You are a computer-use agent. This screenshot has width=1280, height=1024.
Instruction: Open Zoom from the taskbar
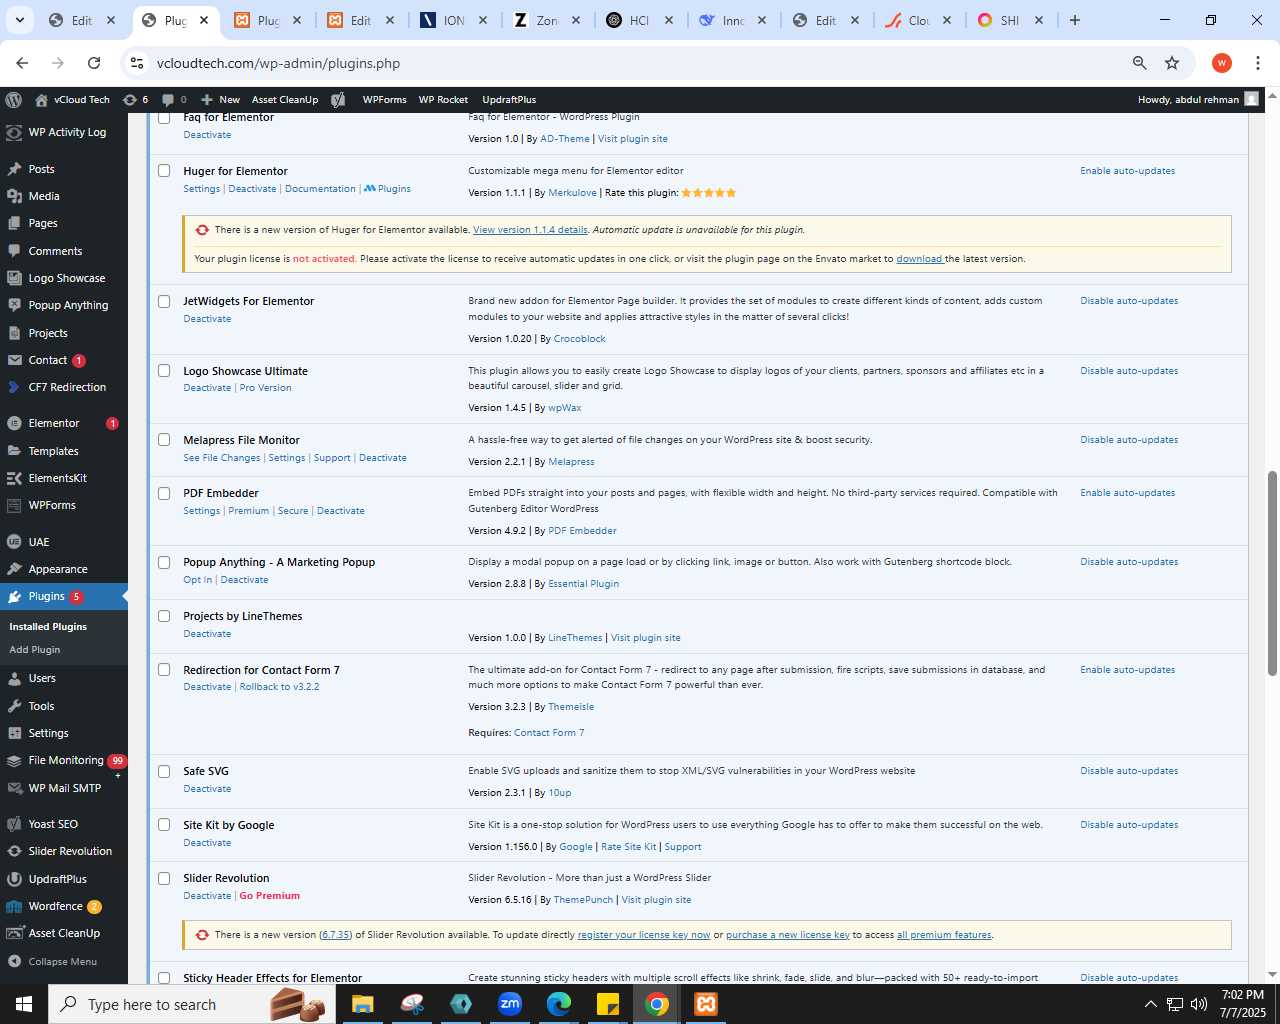pyautogui.click(x=510, y=1004)
